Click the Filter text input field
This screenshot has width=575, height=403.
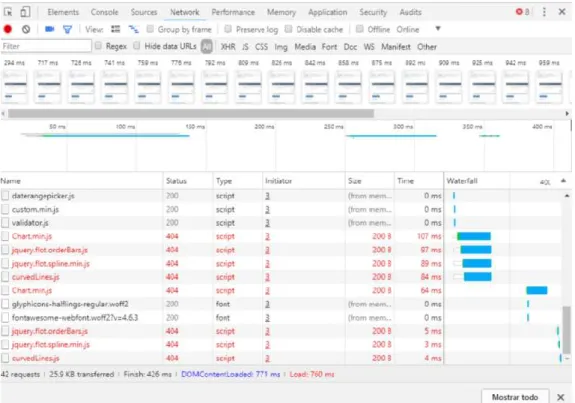tap(46, 46)
